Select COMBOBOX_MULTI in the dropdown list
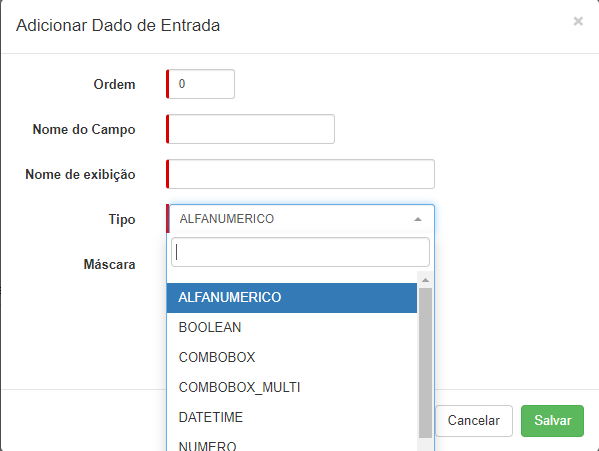Screen dimensions: 599x451 [292, 387]
